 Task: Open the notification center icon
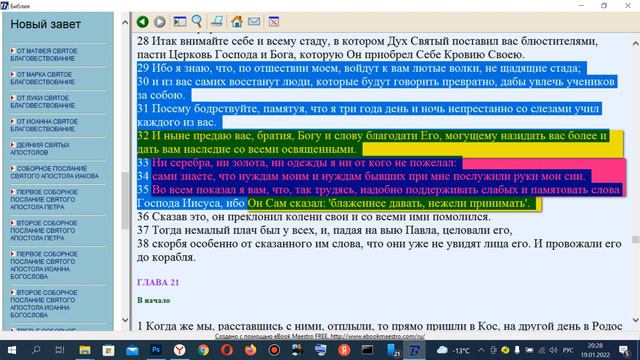(624, 350)
